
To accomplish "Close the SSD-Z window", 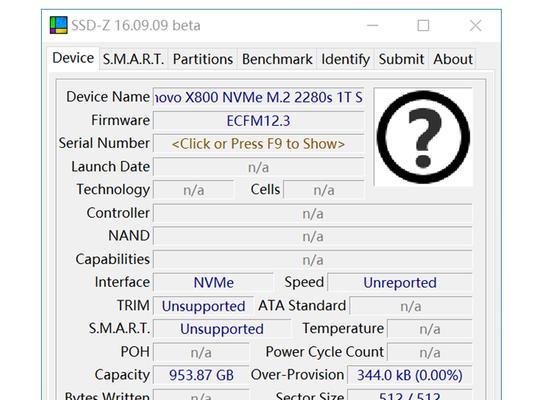I will [x=476, y=25].
